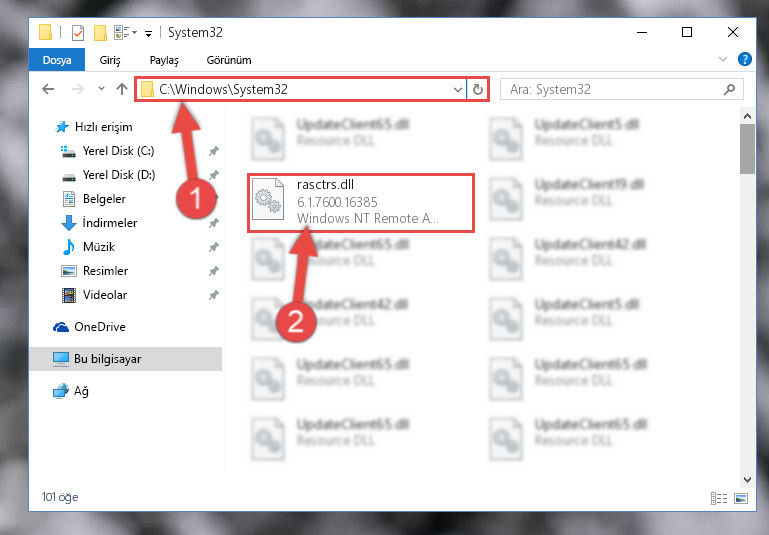Expand the recent locations dropdown arrow
Screen dimensions: 769x535
coord(101,89)
